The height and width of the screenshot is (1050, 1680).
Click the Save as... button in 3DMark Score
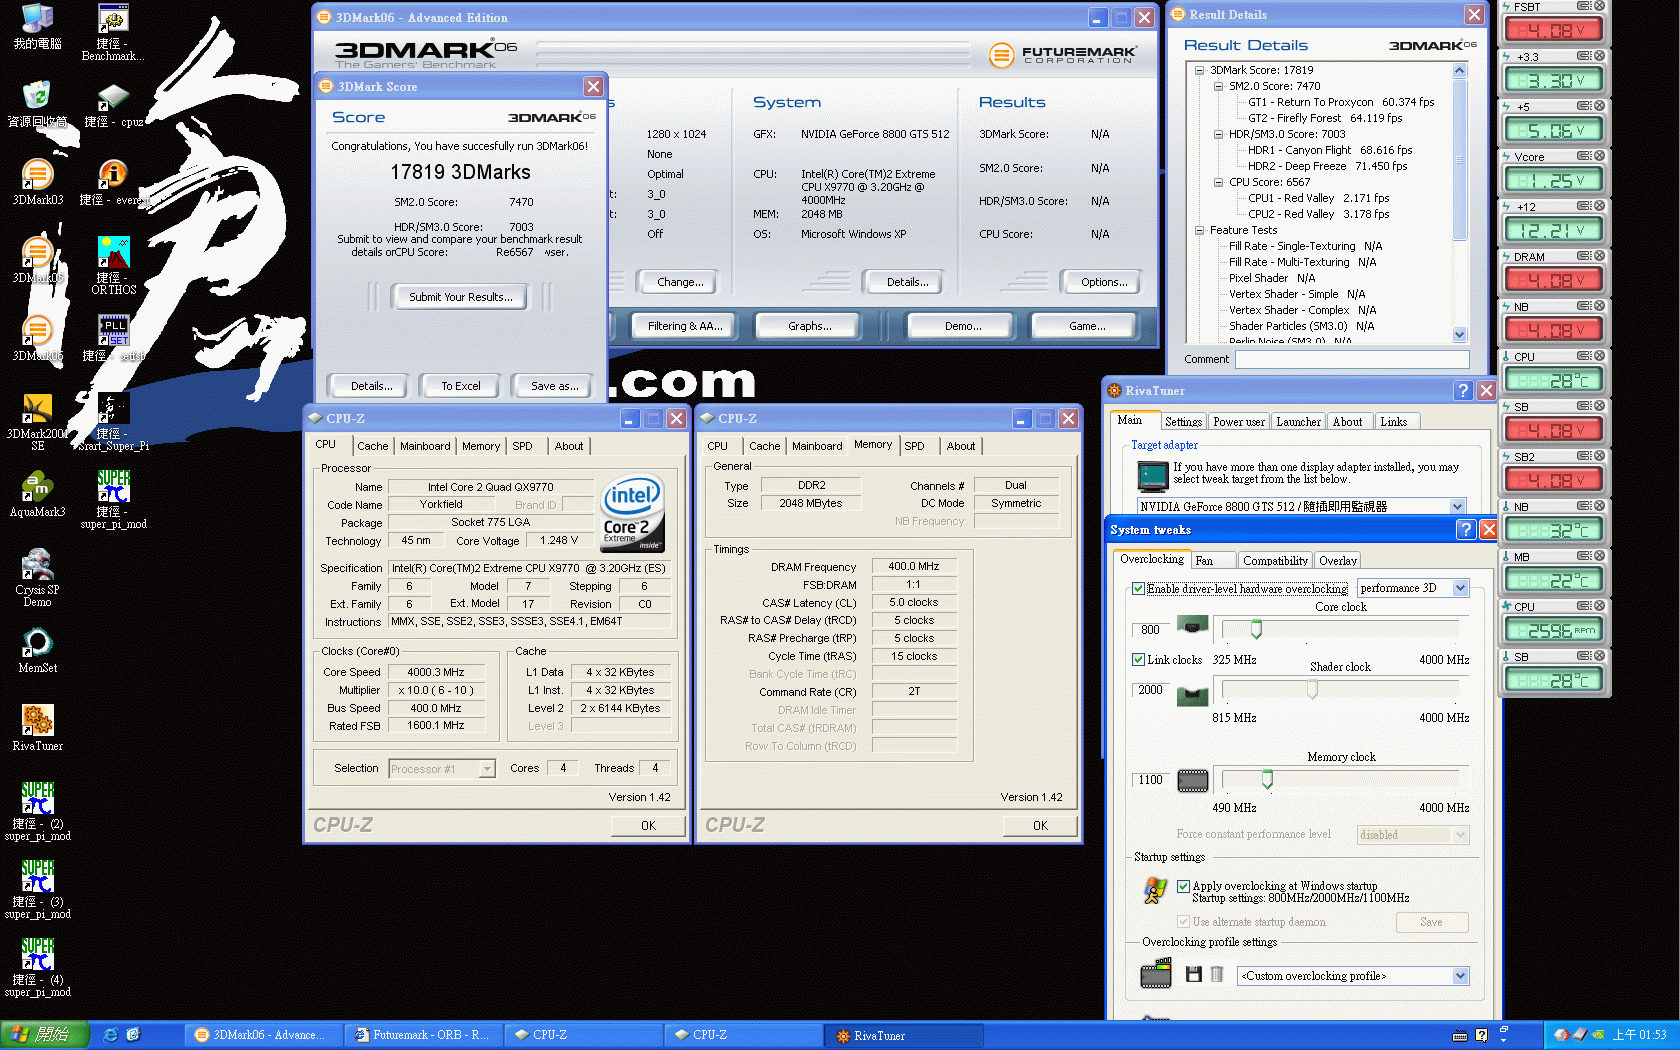[x=555, y=386]
